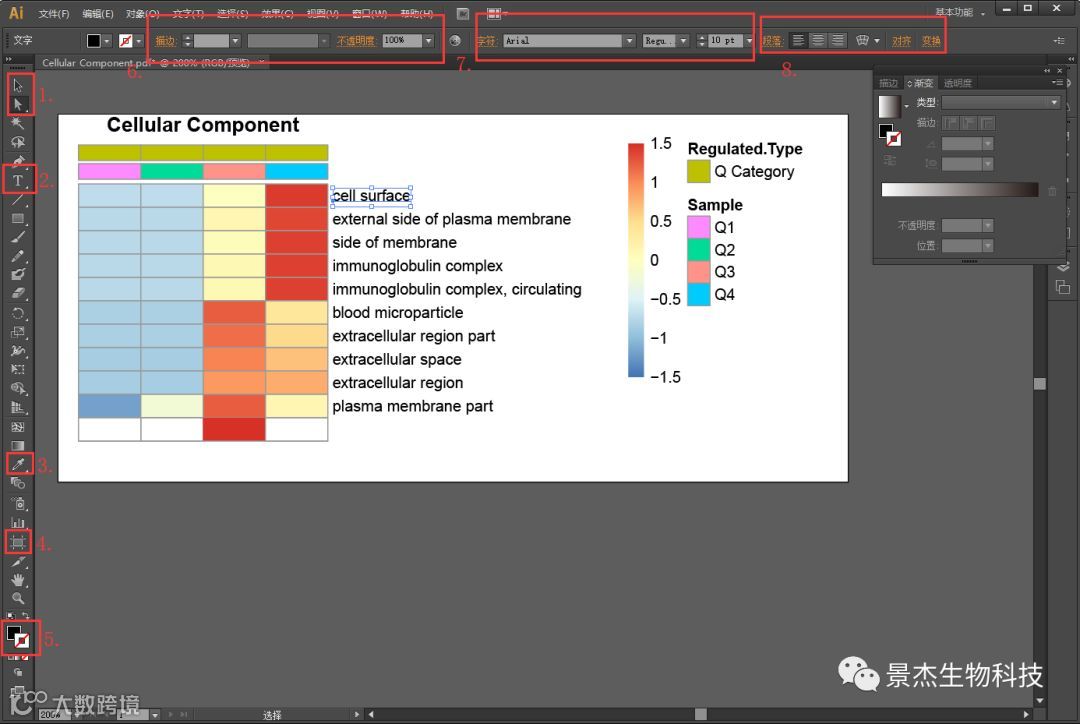Select the Artboard tool
The height and width of the screenshot is (724, 1080).
18,542
